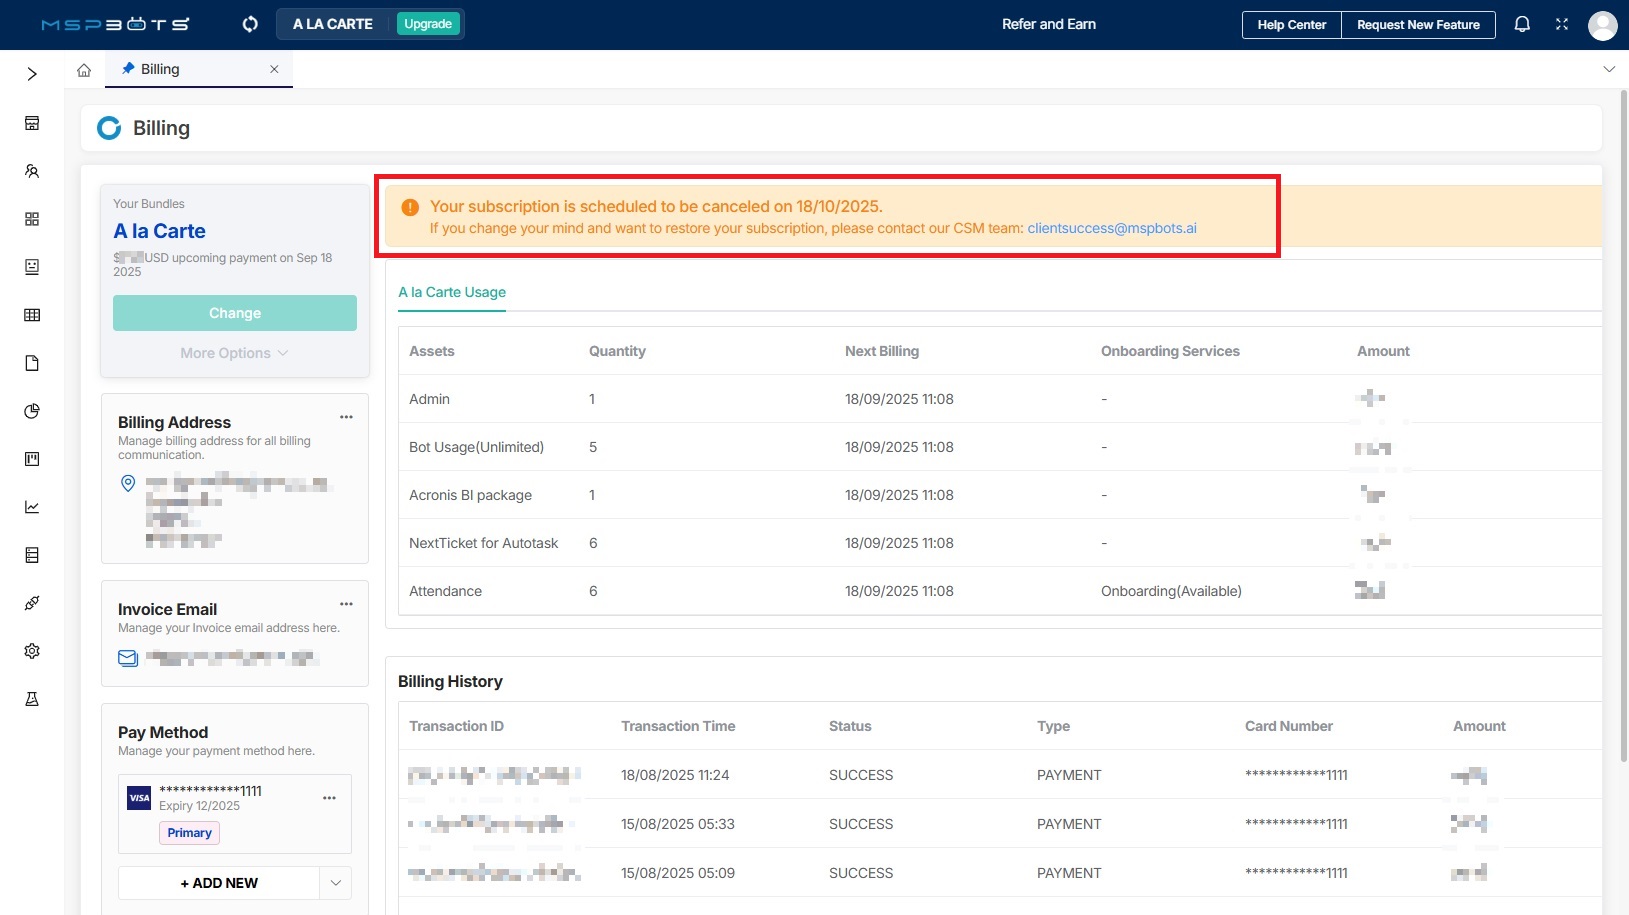Expand the tab list chevron at right
This screenshot has height=915, width=1629.
1609,69
